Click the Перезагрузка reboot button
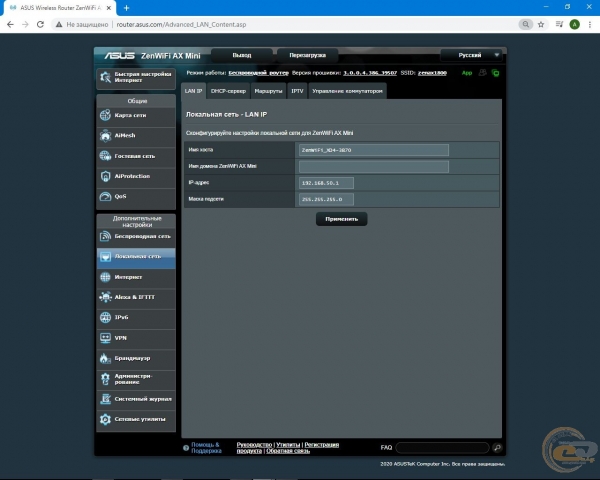The width and height of the screenshot is (600, 480). coord(308,55)
